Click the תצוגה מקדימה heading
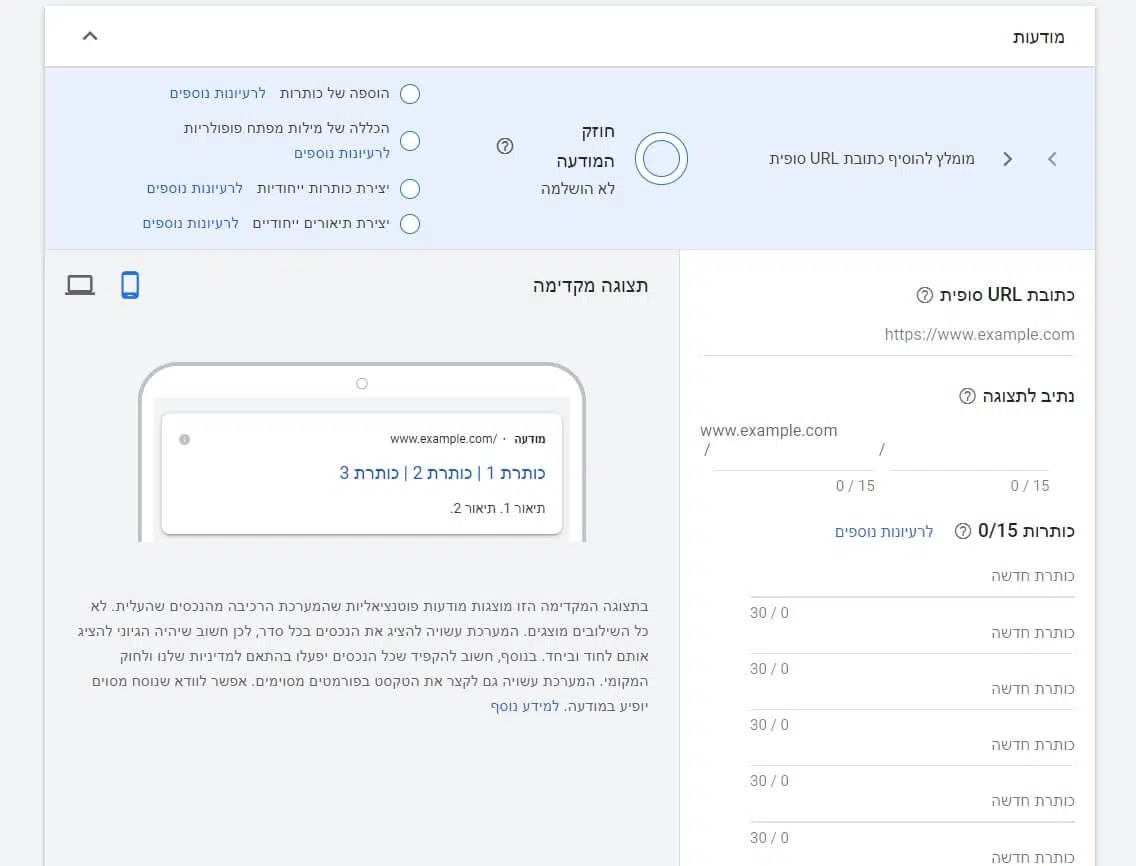The width and height of the screenshot is (1136, 866). click(x=590, y=286)
